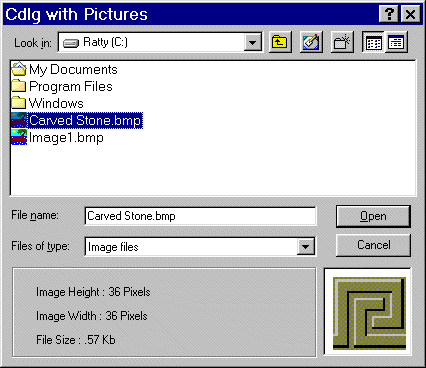Click the Carved Stone preview thumbnail
Screen dimensions: 426x368
[x=369, y=313]
